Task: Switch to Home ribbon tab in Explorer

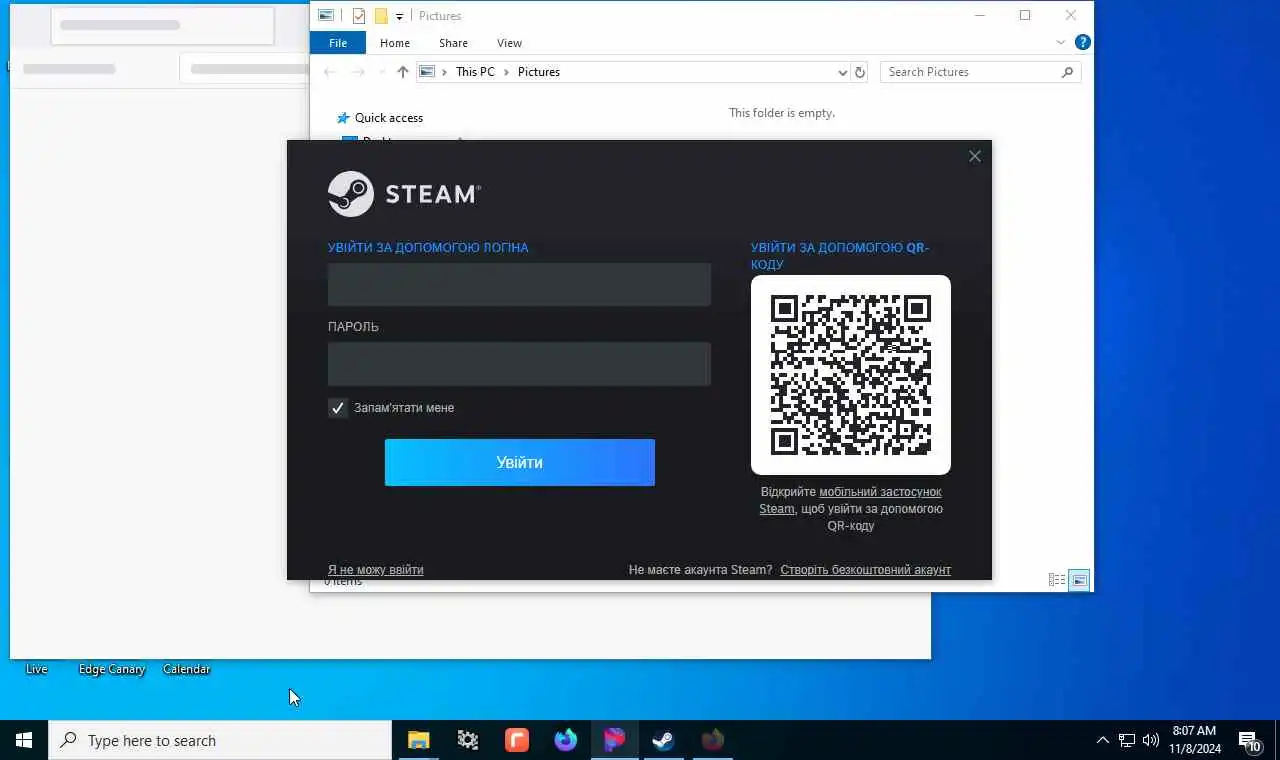Action: [x=395, y=43]
